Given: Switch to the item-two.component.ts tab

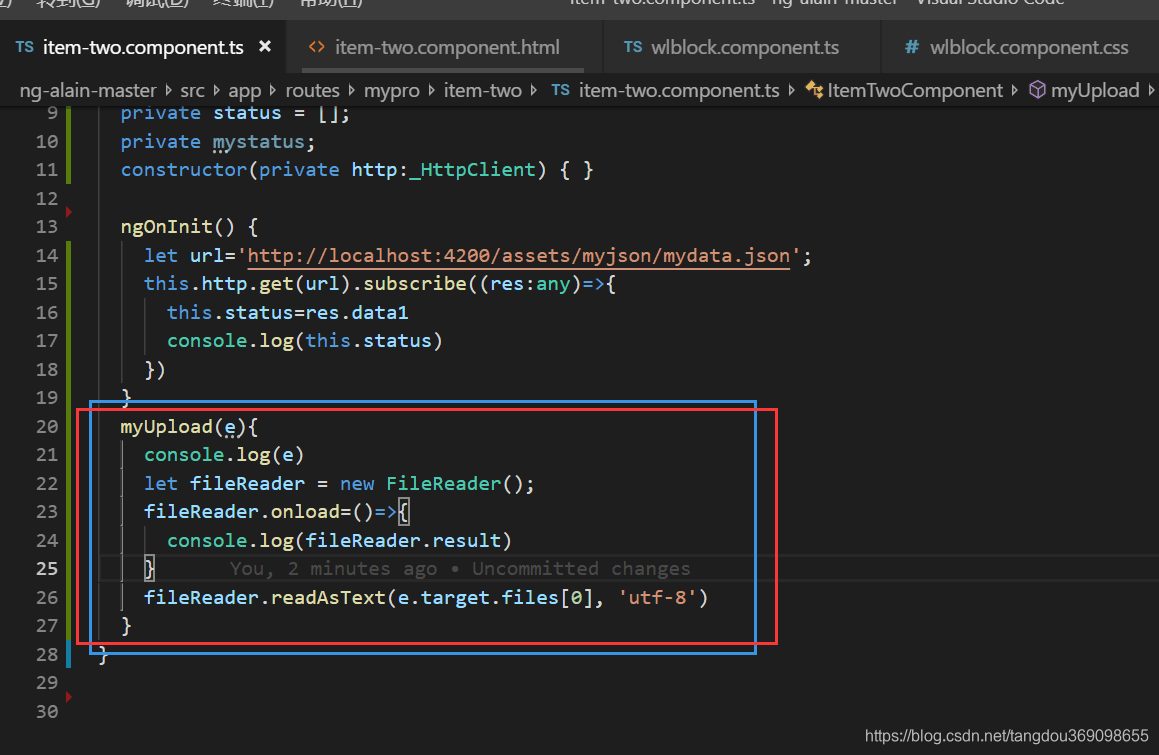Looking at the screenshot, I should pos(143,47).
